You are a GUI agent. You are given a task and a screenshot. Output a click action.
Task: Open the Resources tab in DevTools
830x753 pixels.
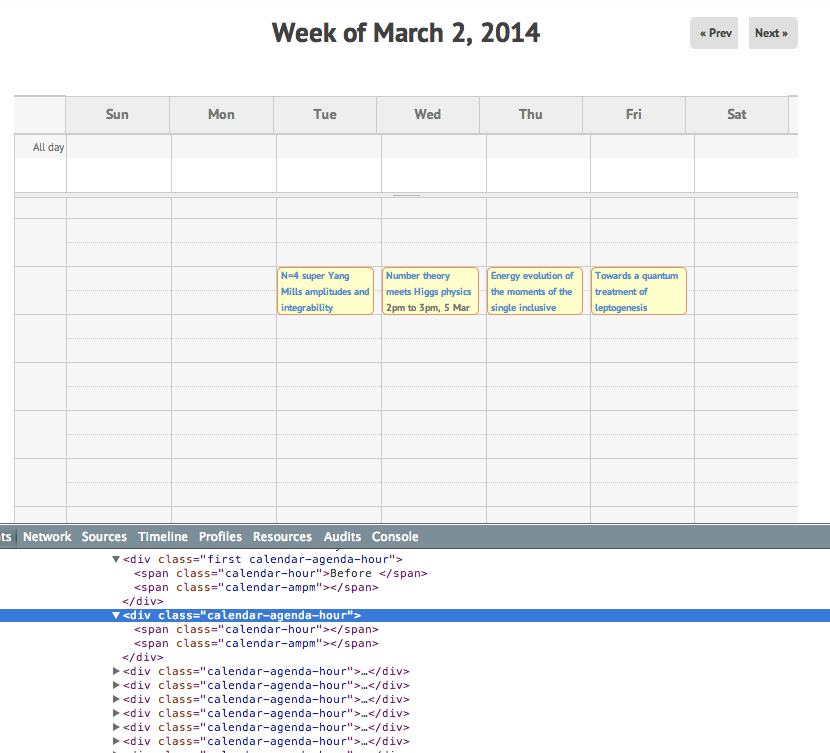coord(282,537)
